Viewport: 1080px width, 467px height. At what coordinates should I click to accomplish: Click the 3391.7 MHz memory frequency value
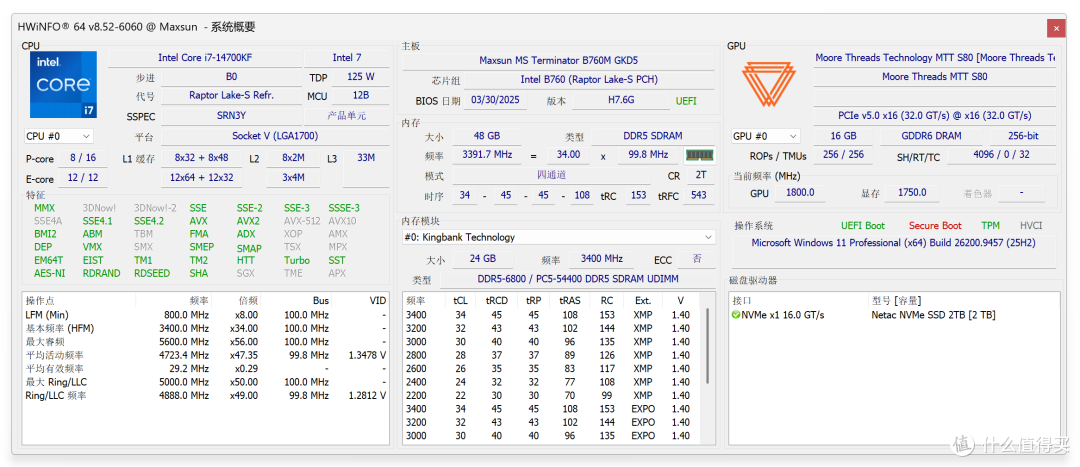pyautogui.click(x=487, y=155)
